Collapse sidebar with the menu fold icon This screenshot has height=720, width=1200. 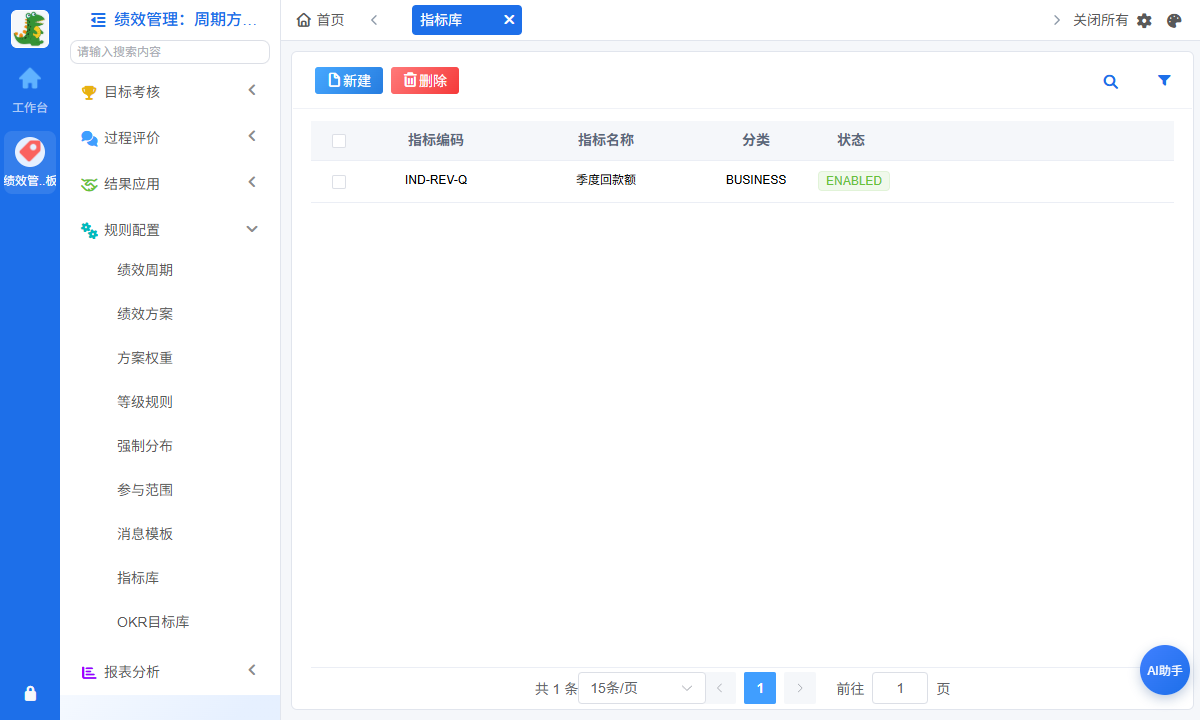tap(98, 19)
